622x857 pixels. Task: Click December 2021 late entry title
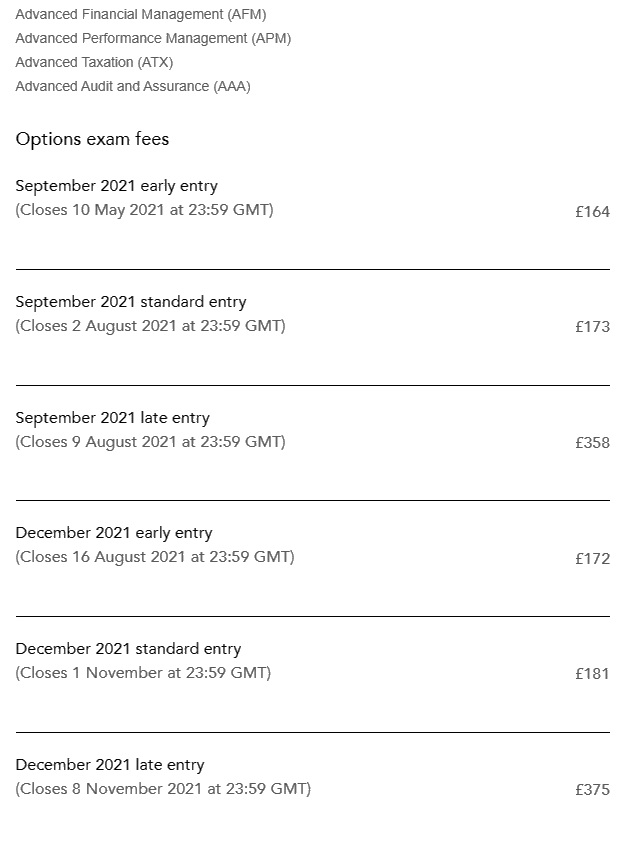[110, 765]
